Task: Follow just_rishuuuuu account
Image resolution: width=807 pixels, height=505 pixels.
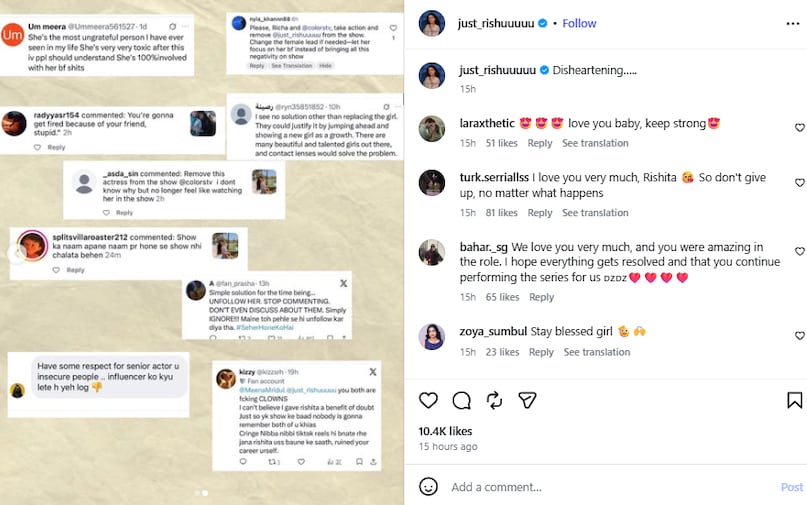Action: (579, 23)
